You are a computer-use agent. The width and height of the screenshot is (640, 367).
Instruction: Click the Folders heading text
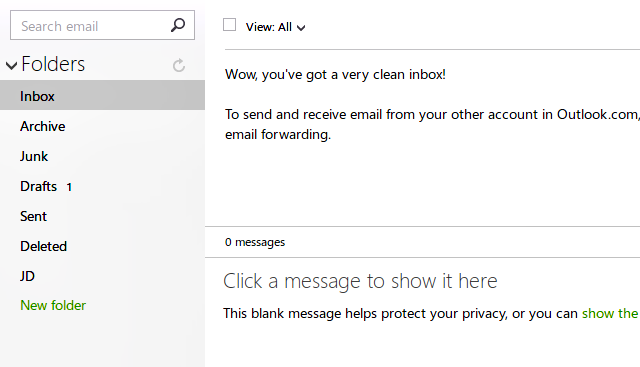53,64
